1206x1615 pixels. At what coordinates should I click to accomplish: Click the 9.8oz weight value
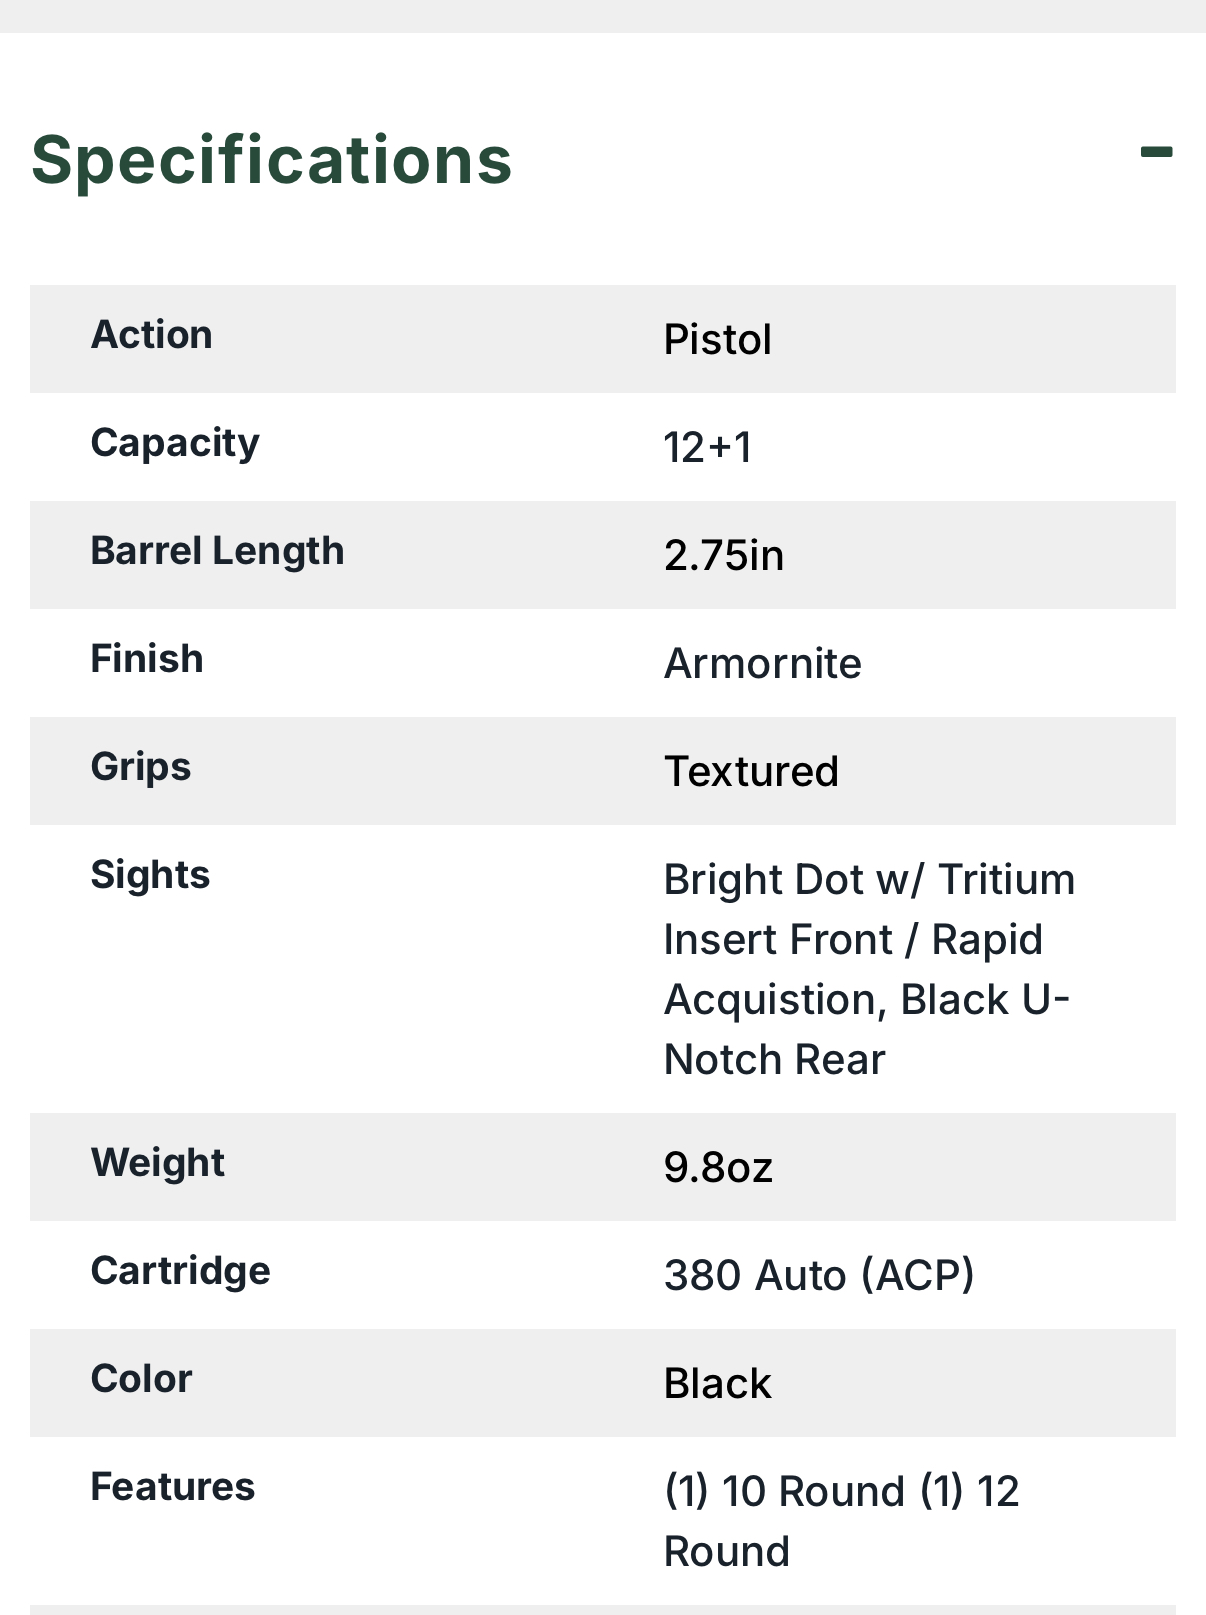point(718,1167)
